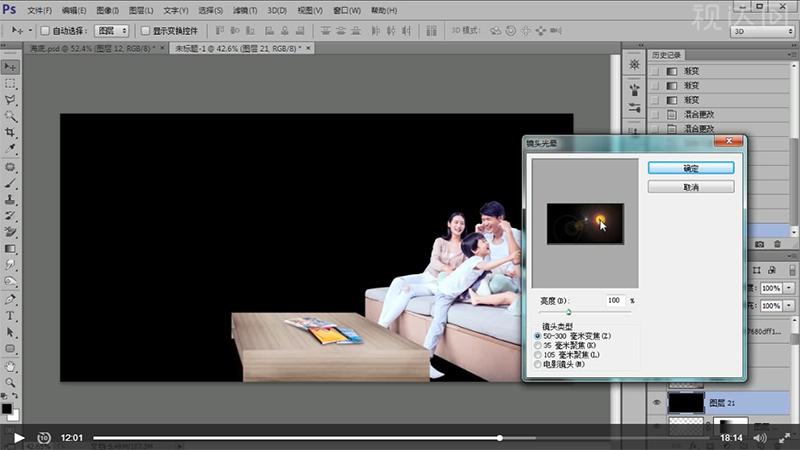Toggle the 显示变换控件 checkbox
800x450 pixels.
pos(145,31)
